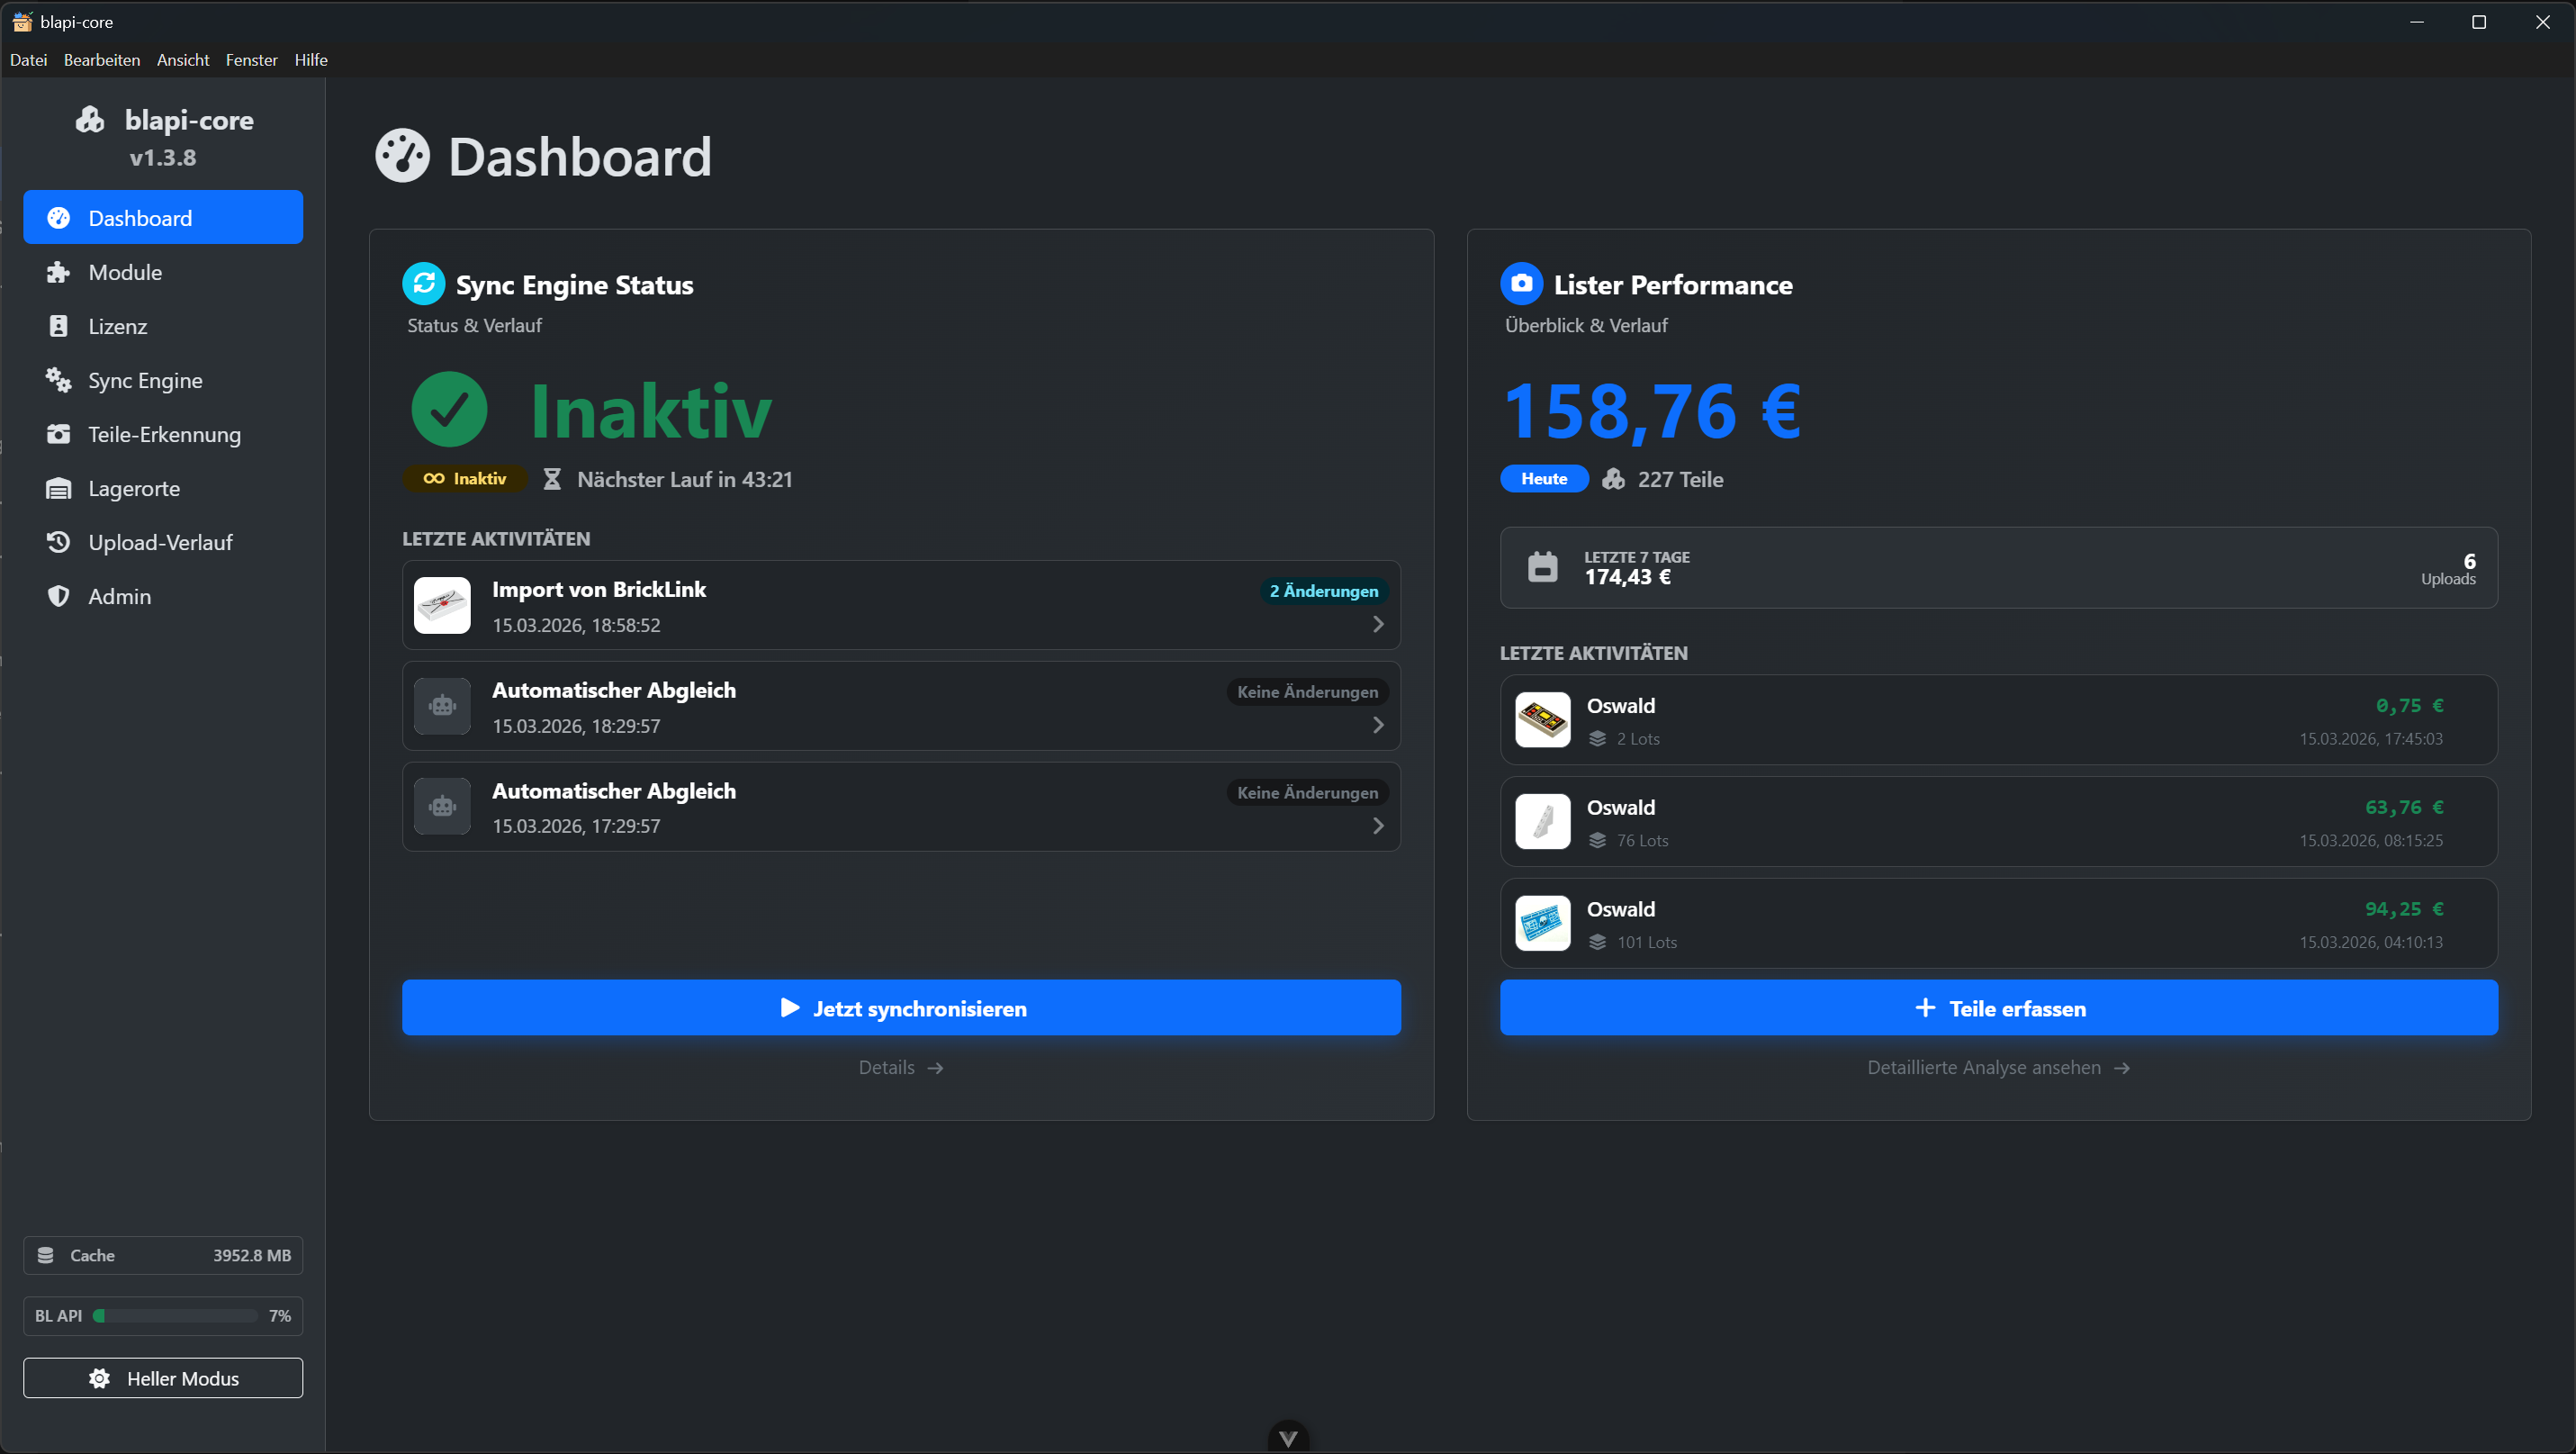Click the BL API usage progress bar

(175, 1316)
